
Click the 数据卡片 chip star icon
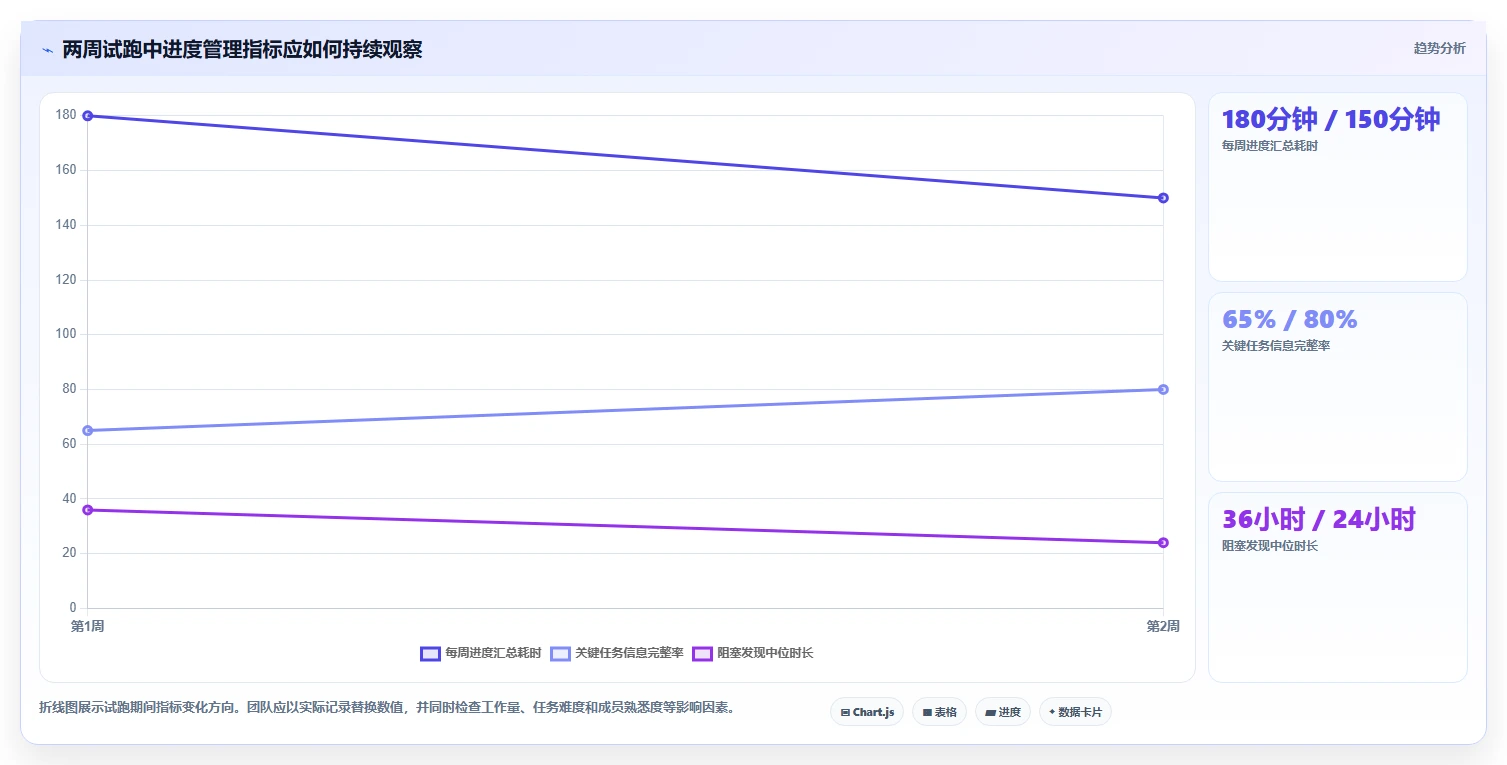(1052, 712)
